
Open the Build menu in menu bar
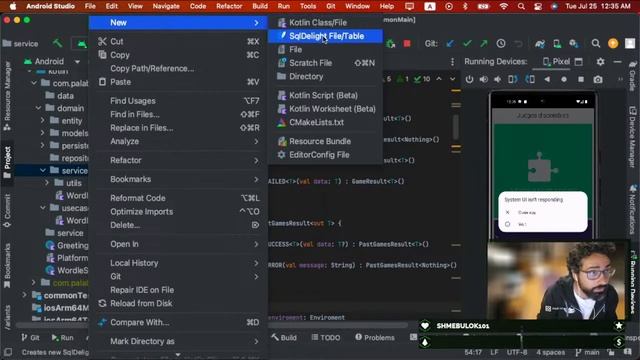point(260,6)
